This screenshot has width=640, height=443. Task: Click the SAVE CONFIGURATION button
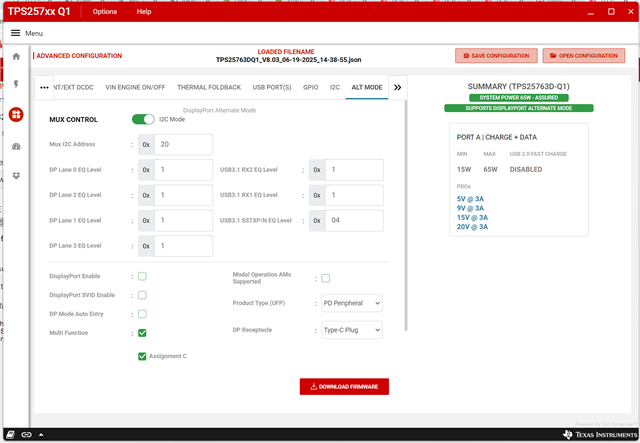[496, 56]
